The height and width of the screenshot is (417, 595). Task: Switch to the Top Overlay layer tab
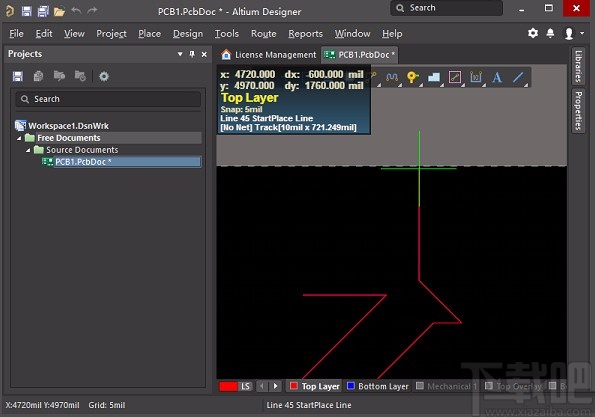(x=513, y=386)
